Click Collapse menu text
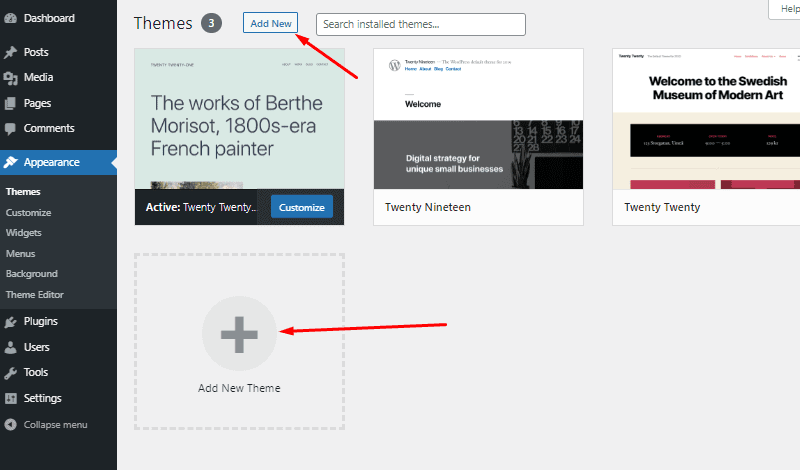 click(x=56, y=425)
